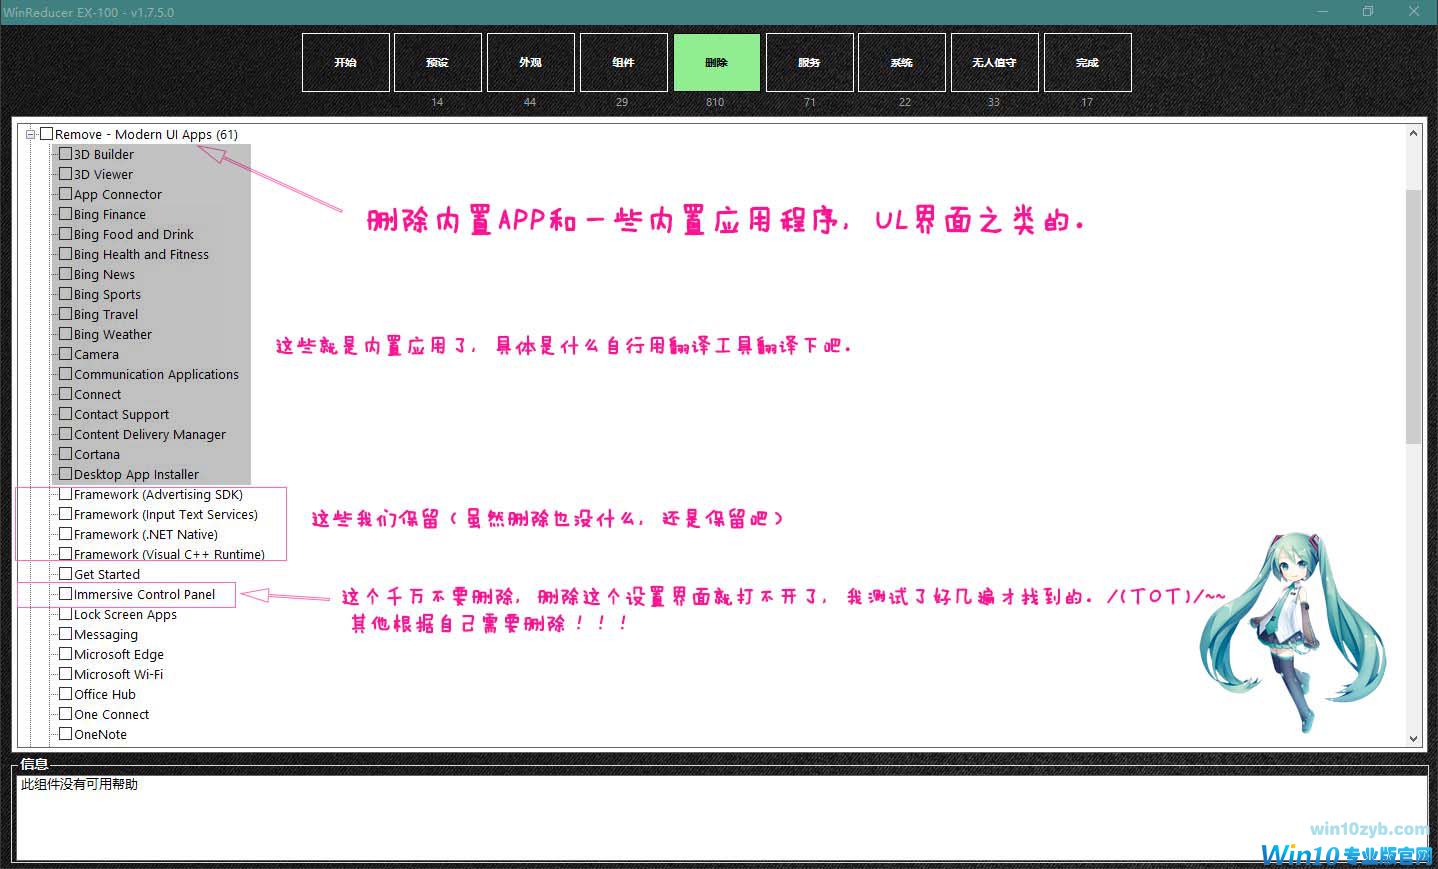Tick the Get Started checkbox

[66, 574]
